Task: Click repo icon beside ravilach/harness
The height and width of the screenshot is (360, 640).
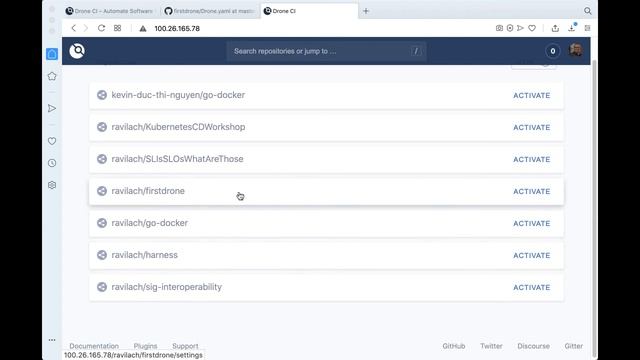Action: 102,255
